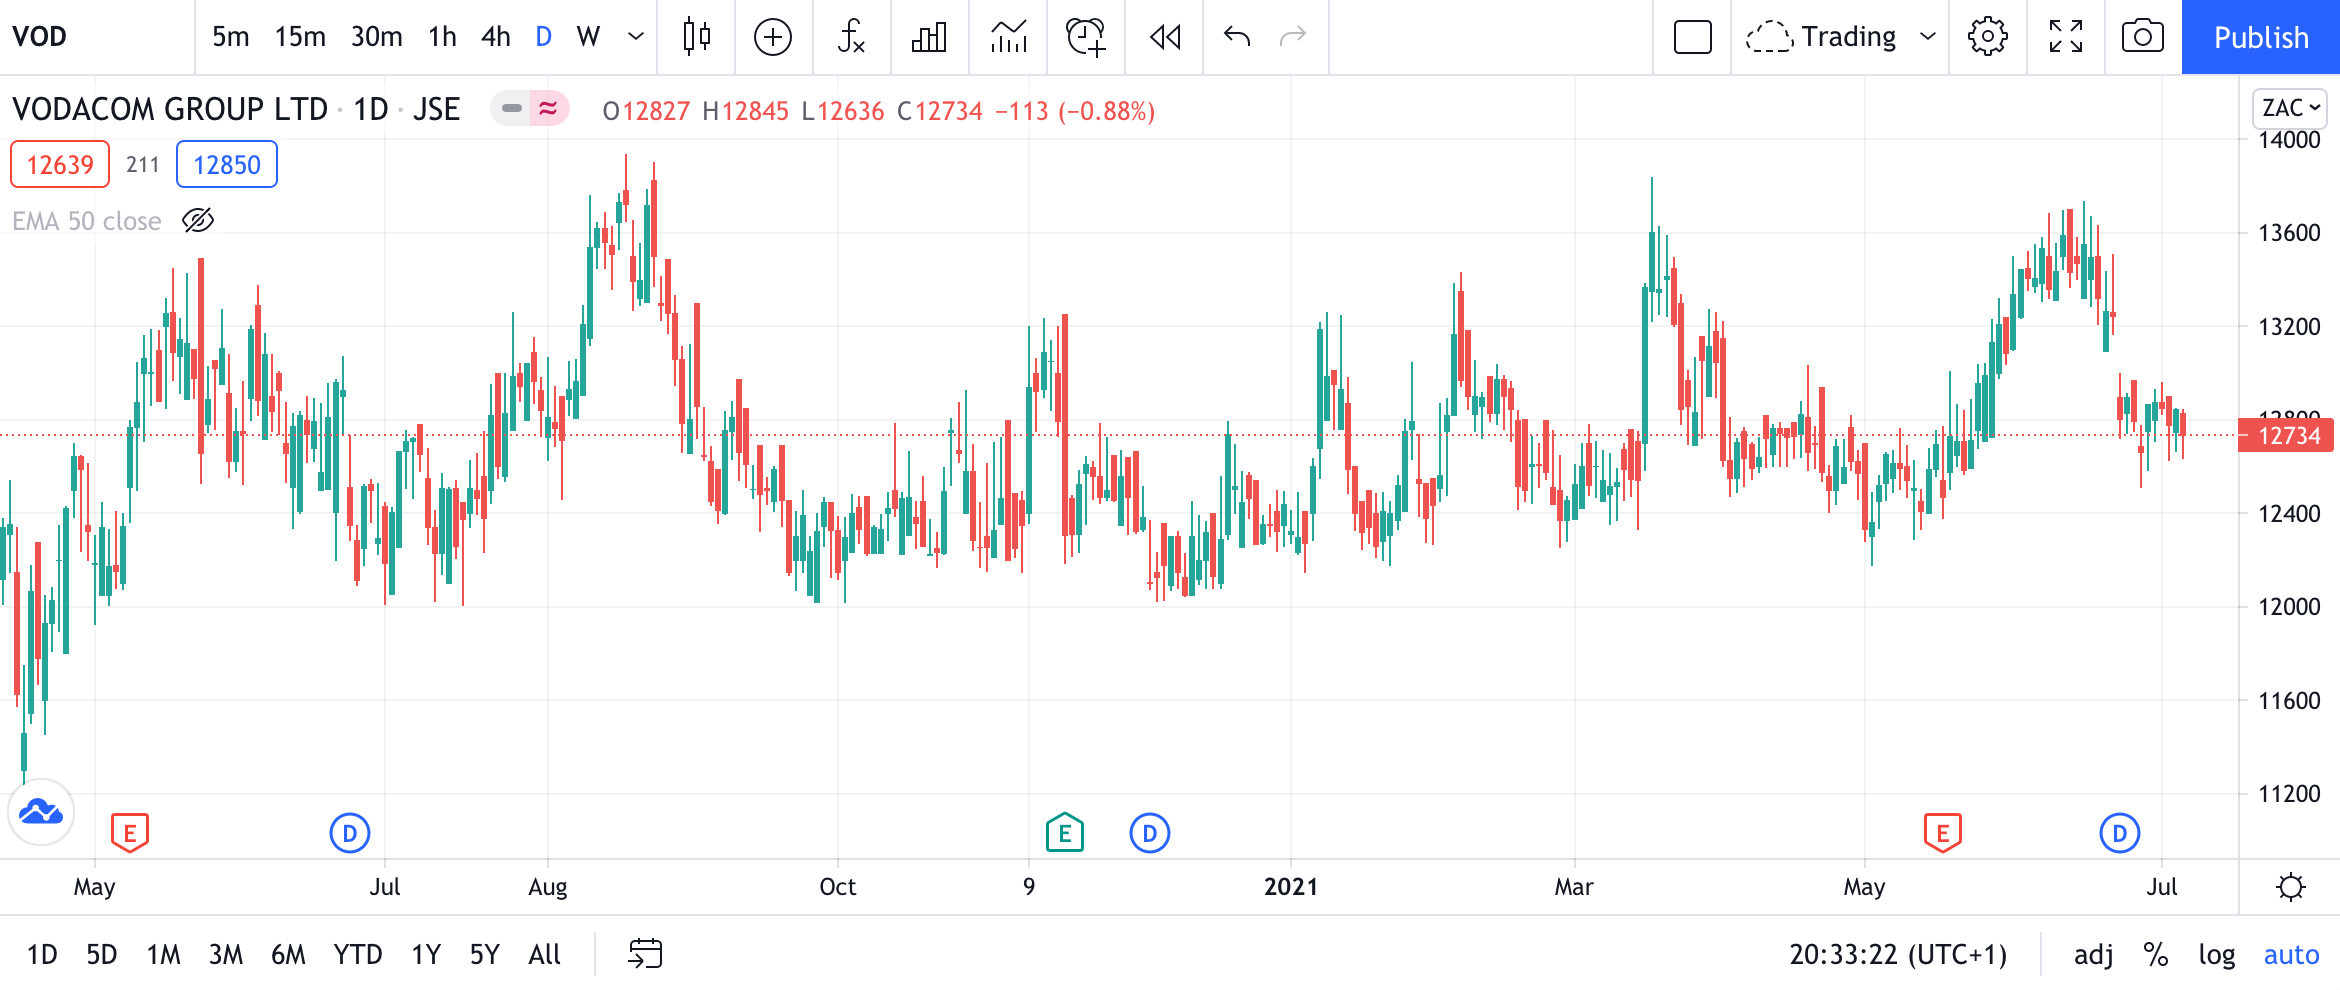Show the hidden EMA 50 indicator

[198, 220]
